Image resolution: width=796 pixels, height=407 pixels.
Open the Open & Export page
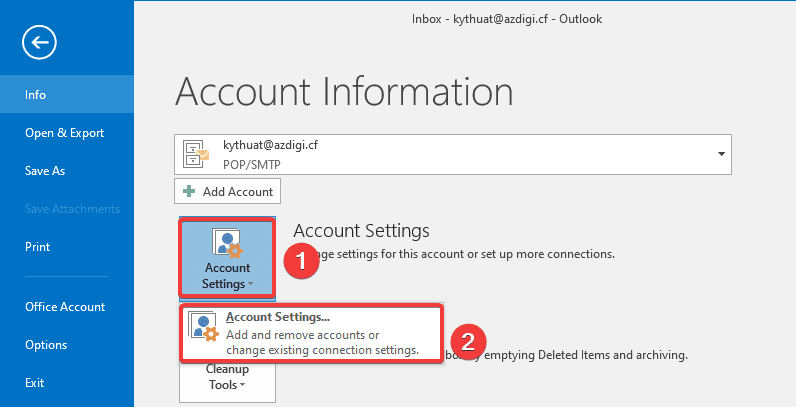(64, 133)
